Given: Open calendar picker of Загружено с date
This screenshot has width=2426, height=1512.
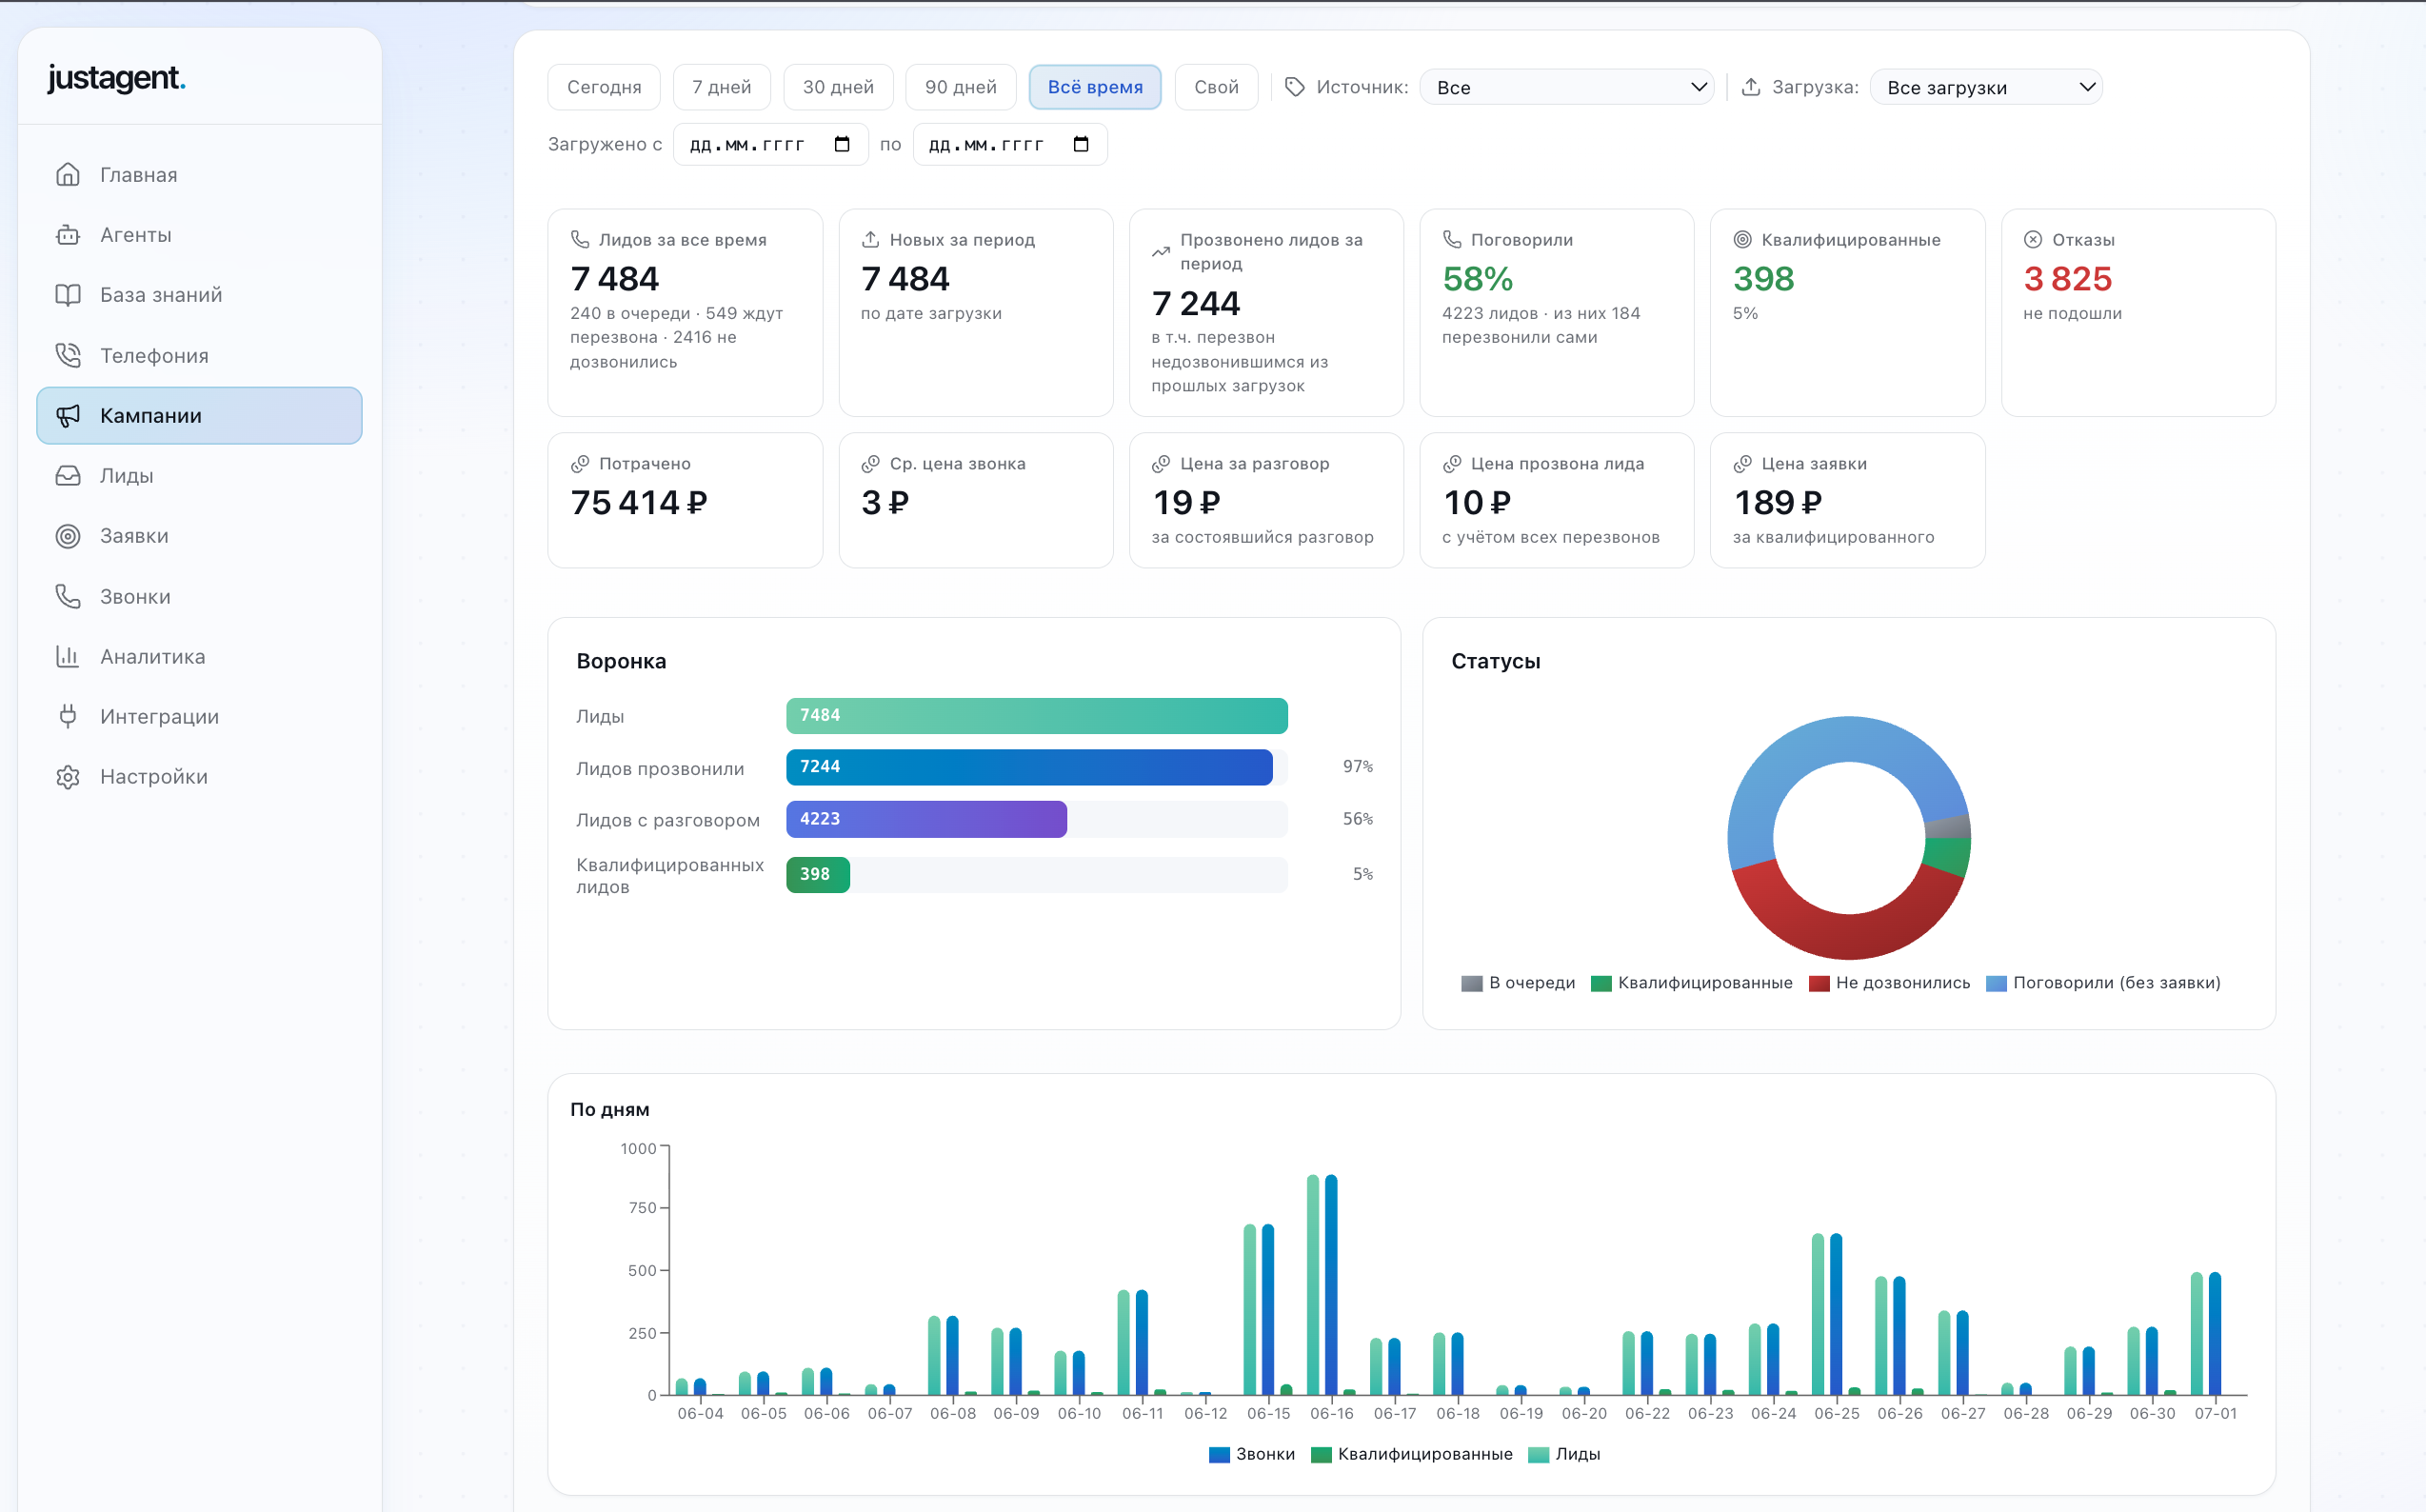Looking at the screenshot, I should (x=842, y=144).
